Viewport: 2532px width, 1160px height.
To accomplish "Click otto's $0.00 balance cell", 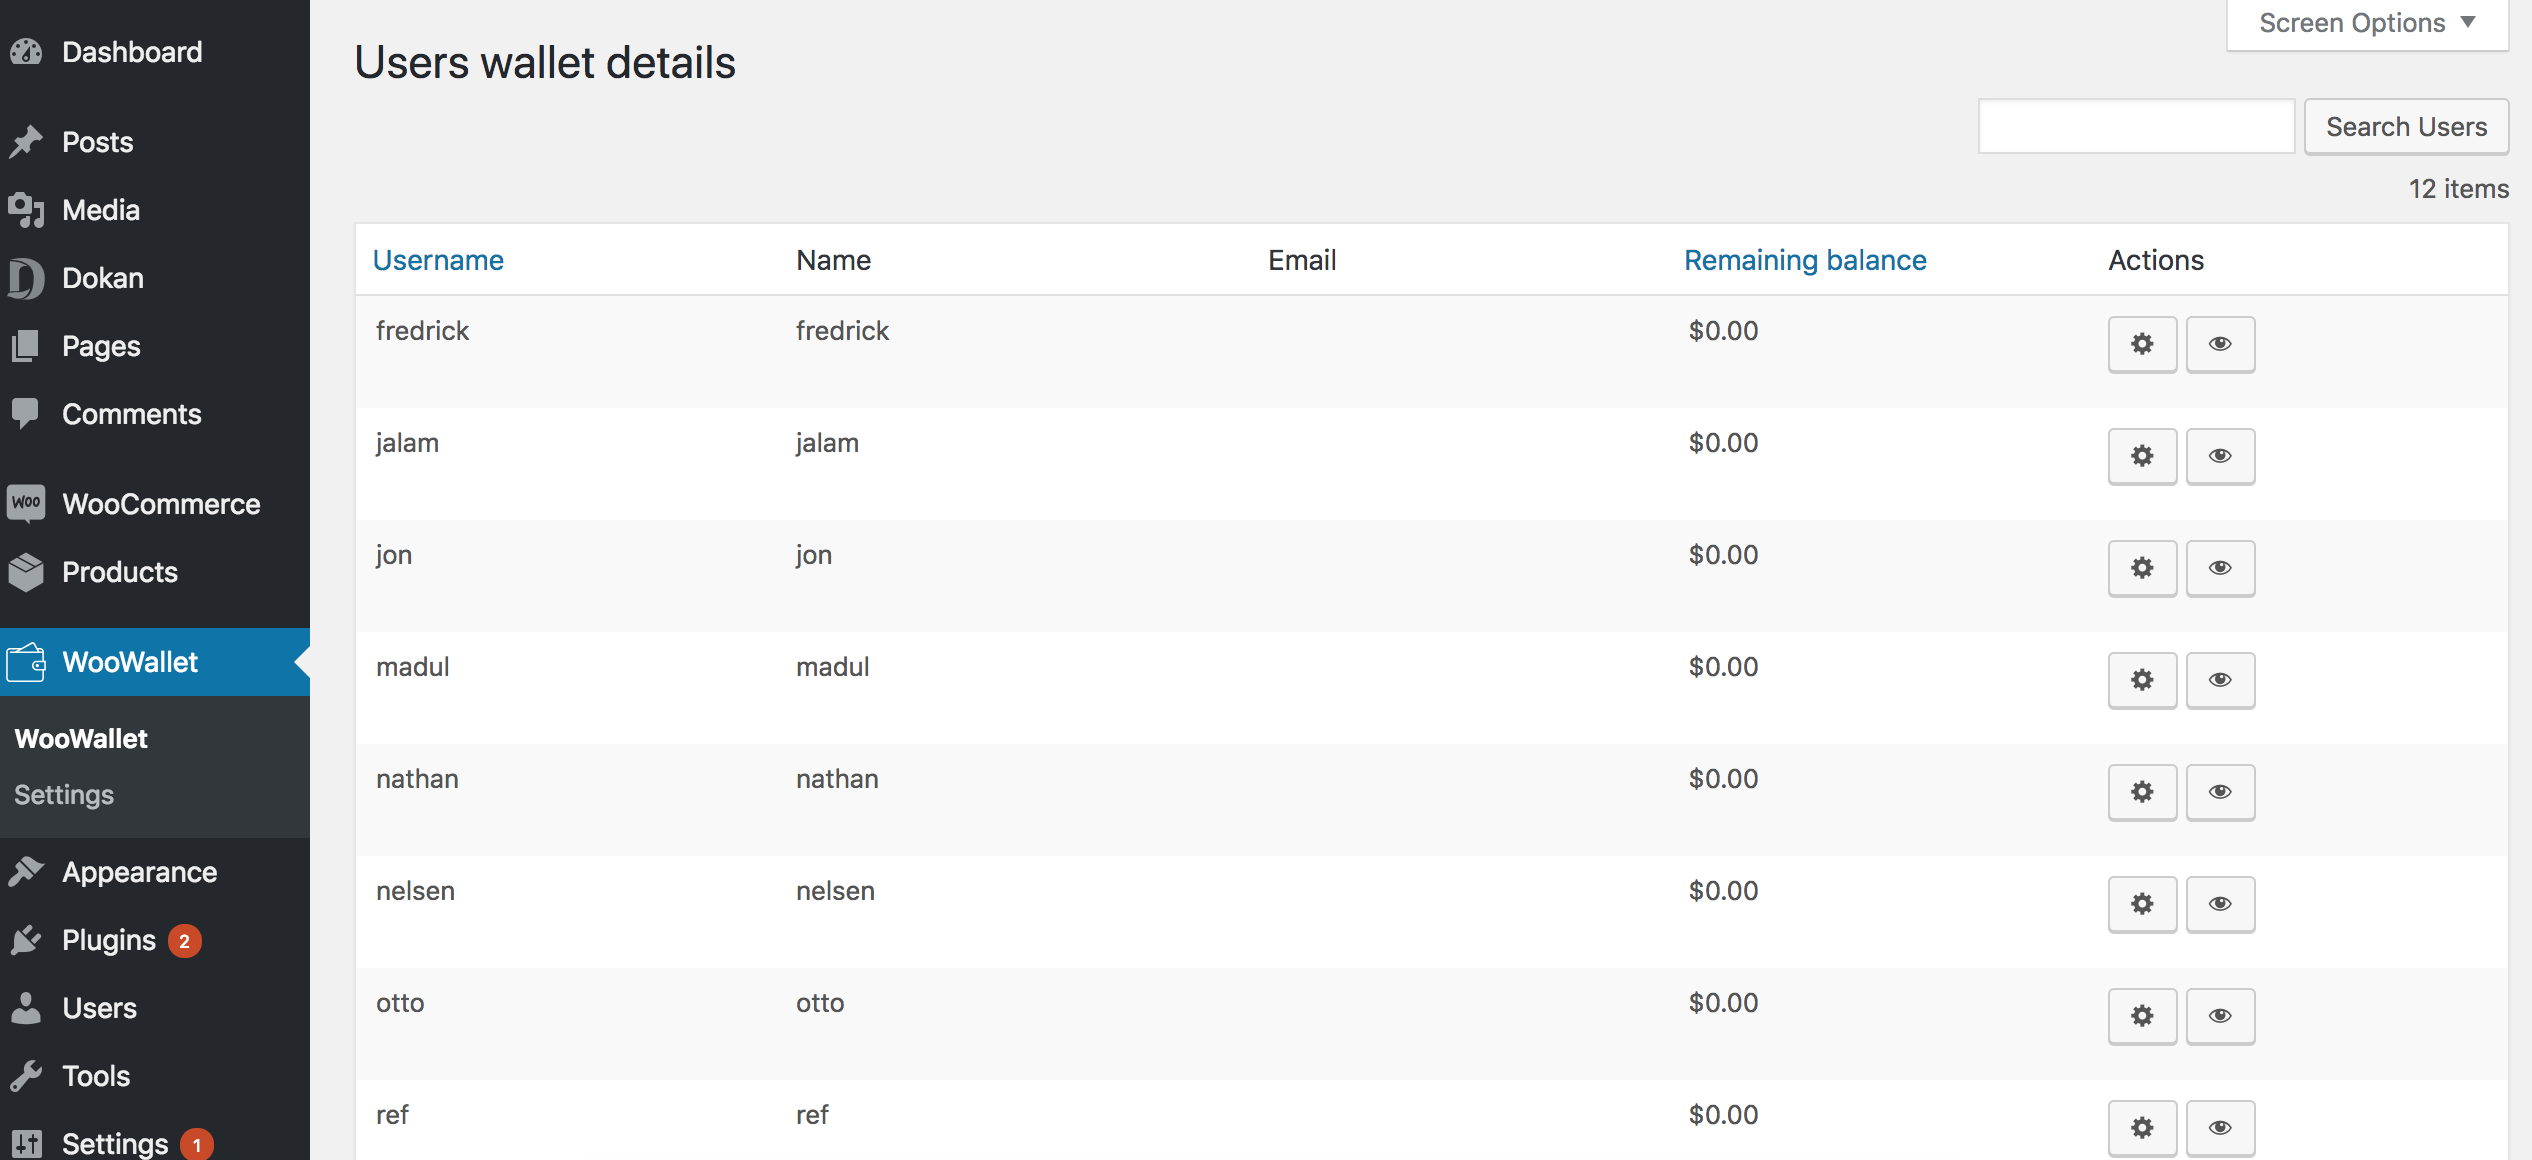I will click(1723, 1003).
